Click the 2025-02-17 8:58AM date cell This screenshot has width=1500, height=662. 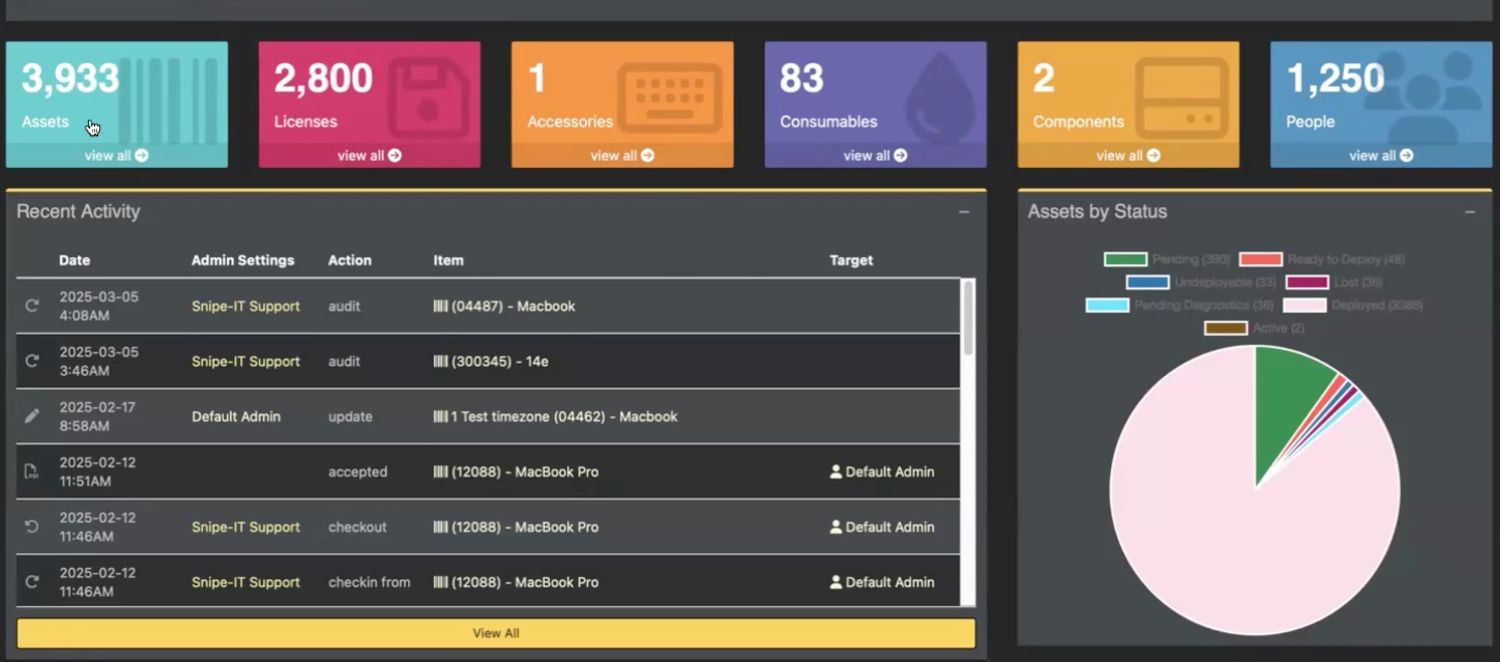point(97,416)
